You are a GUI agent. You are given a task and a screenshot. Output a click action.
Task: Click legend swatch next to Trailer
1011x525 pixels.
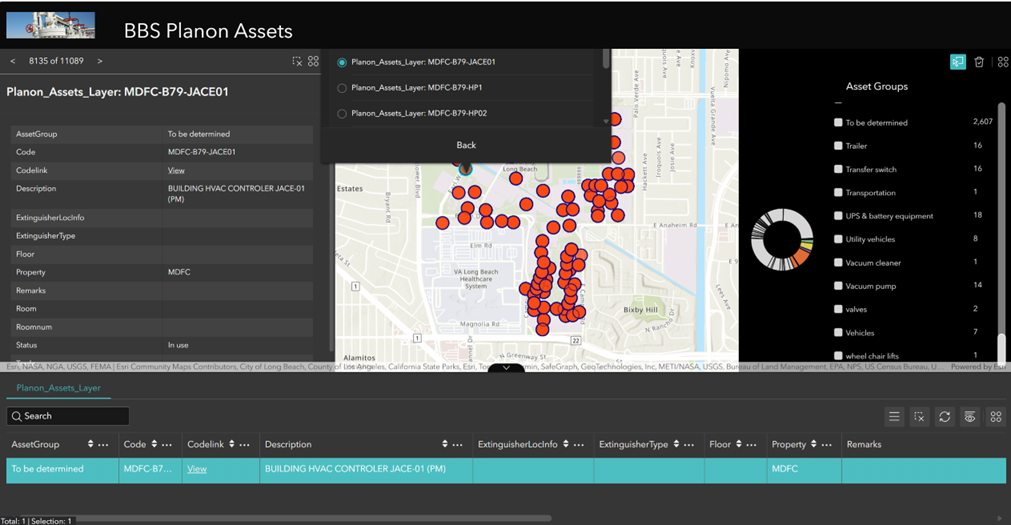838,146
